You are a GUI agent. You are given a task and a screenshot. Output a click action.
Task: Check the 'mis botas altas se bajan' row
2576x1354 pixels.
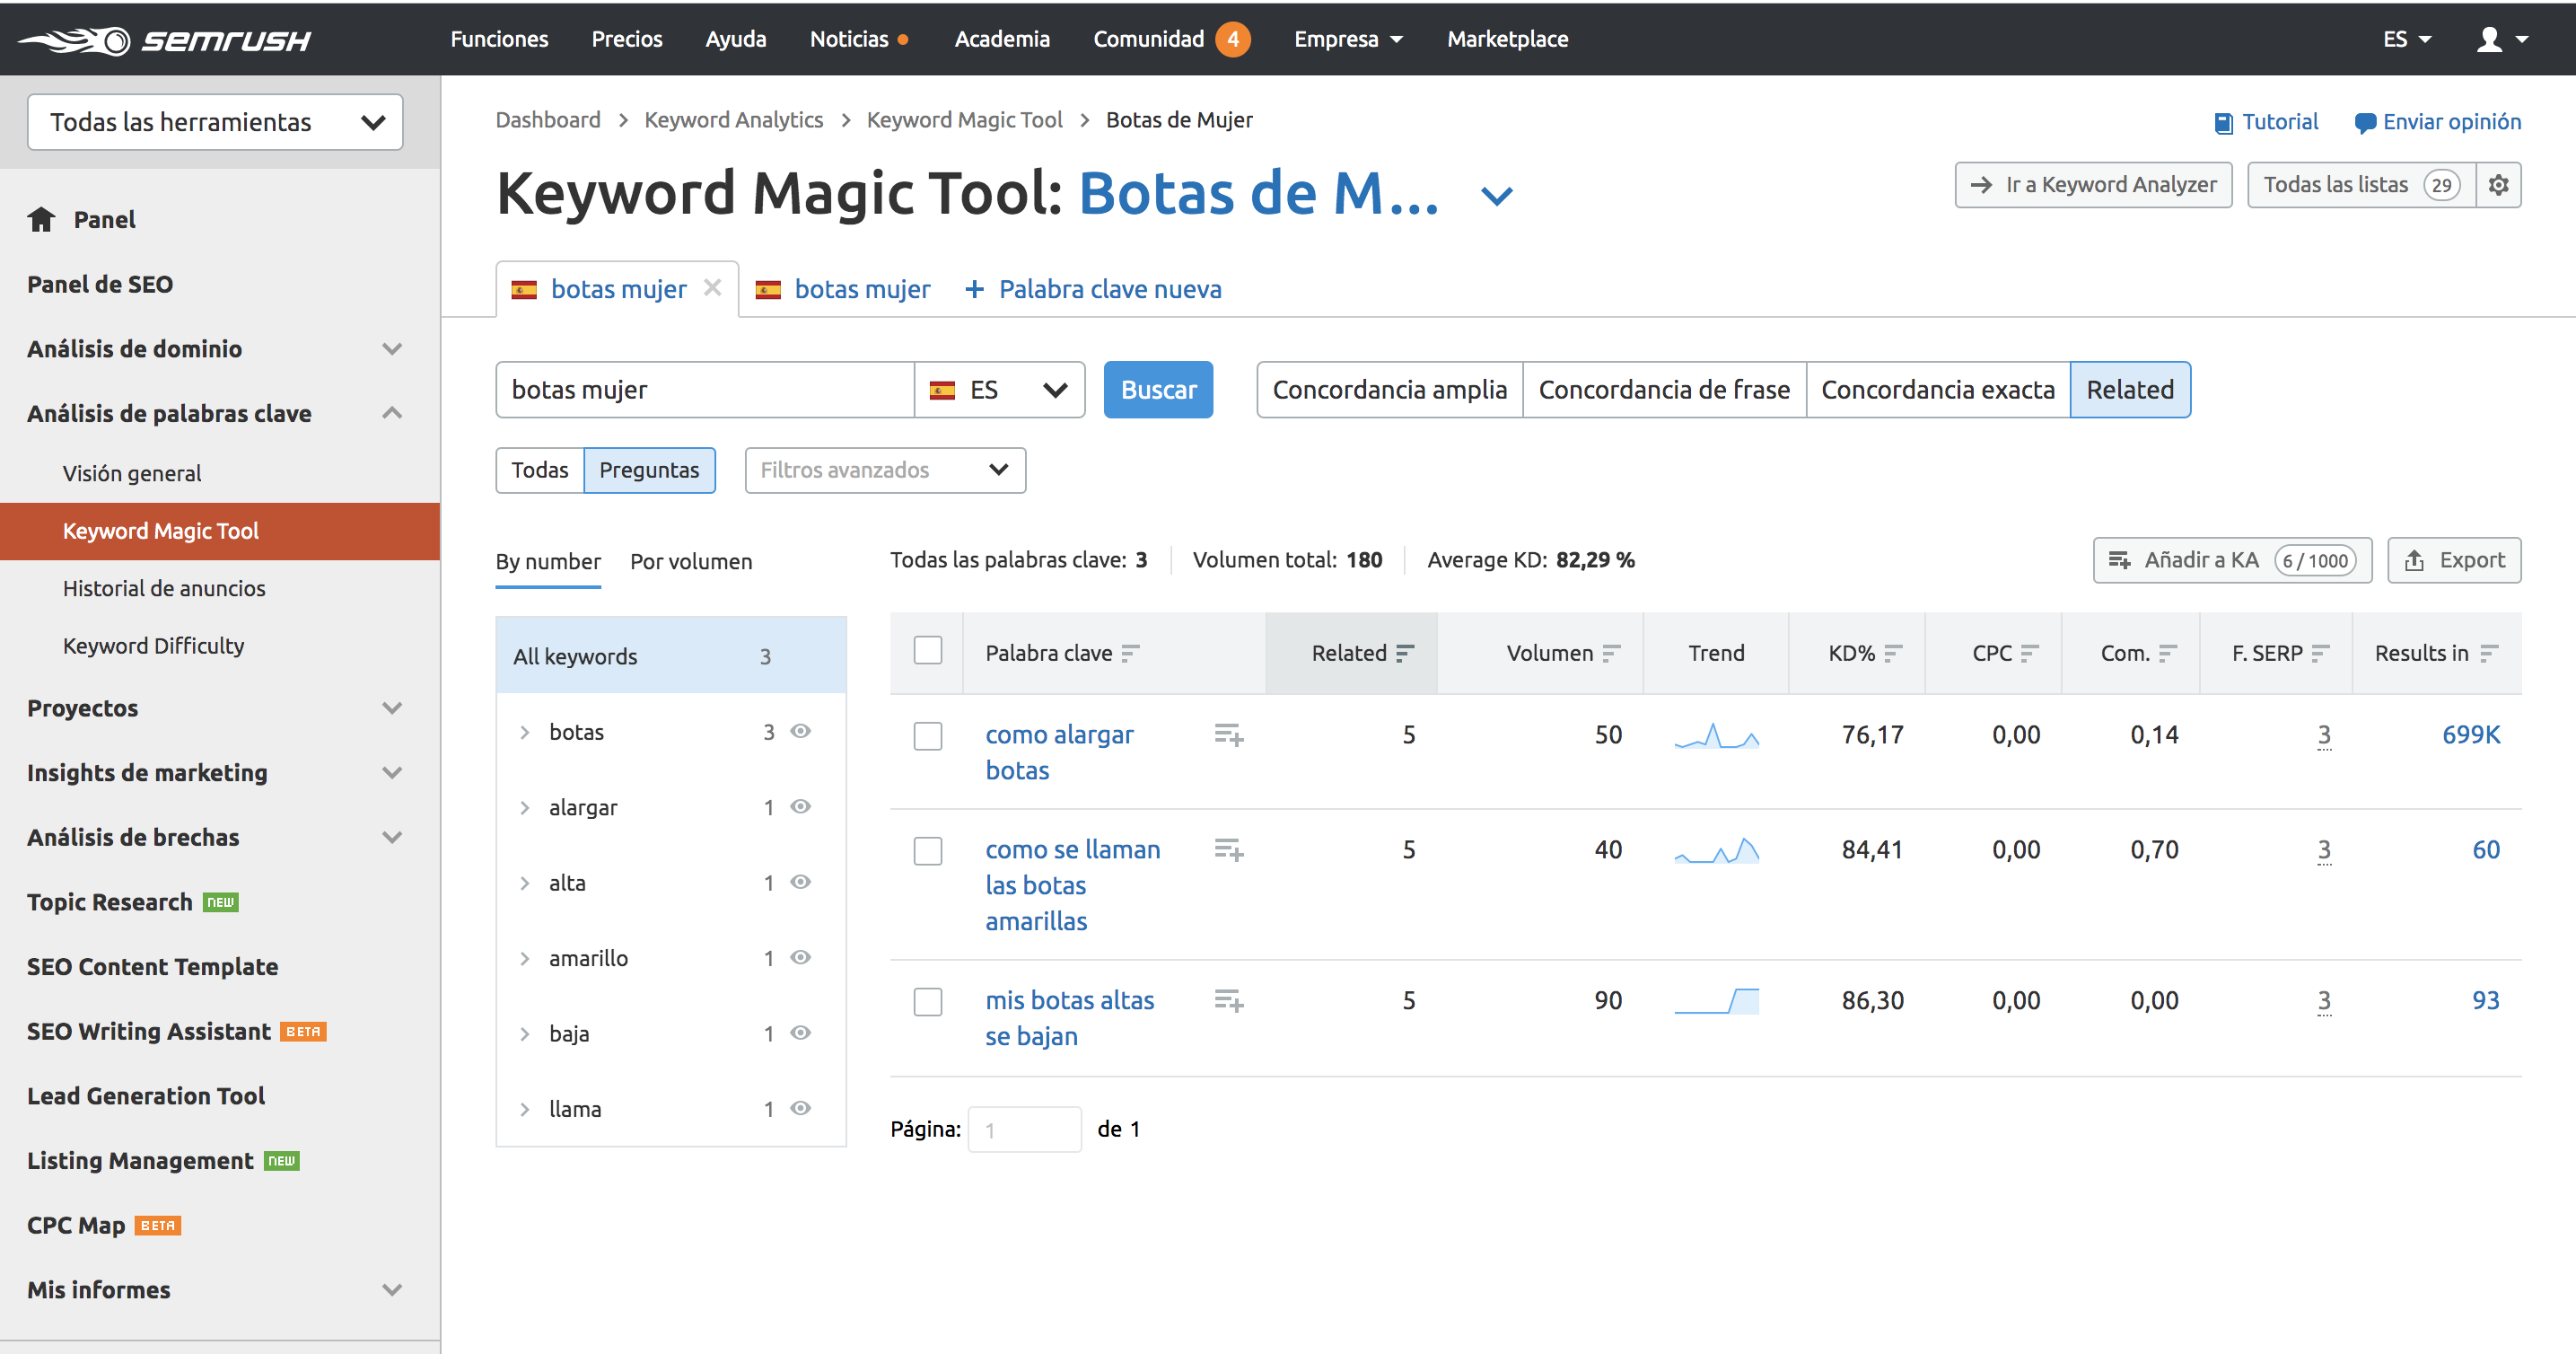(927, 1001)
